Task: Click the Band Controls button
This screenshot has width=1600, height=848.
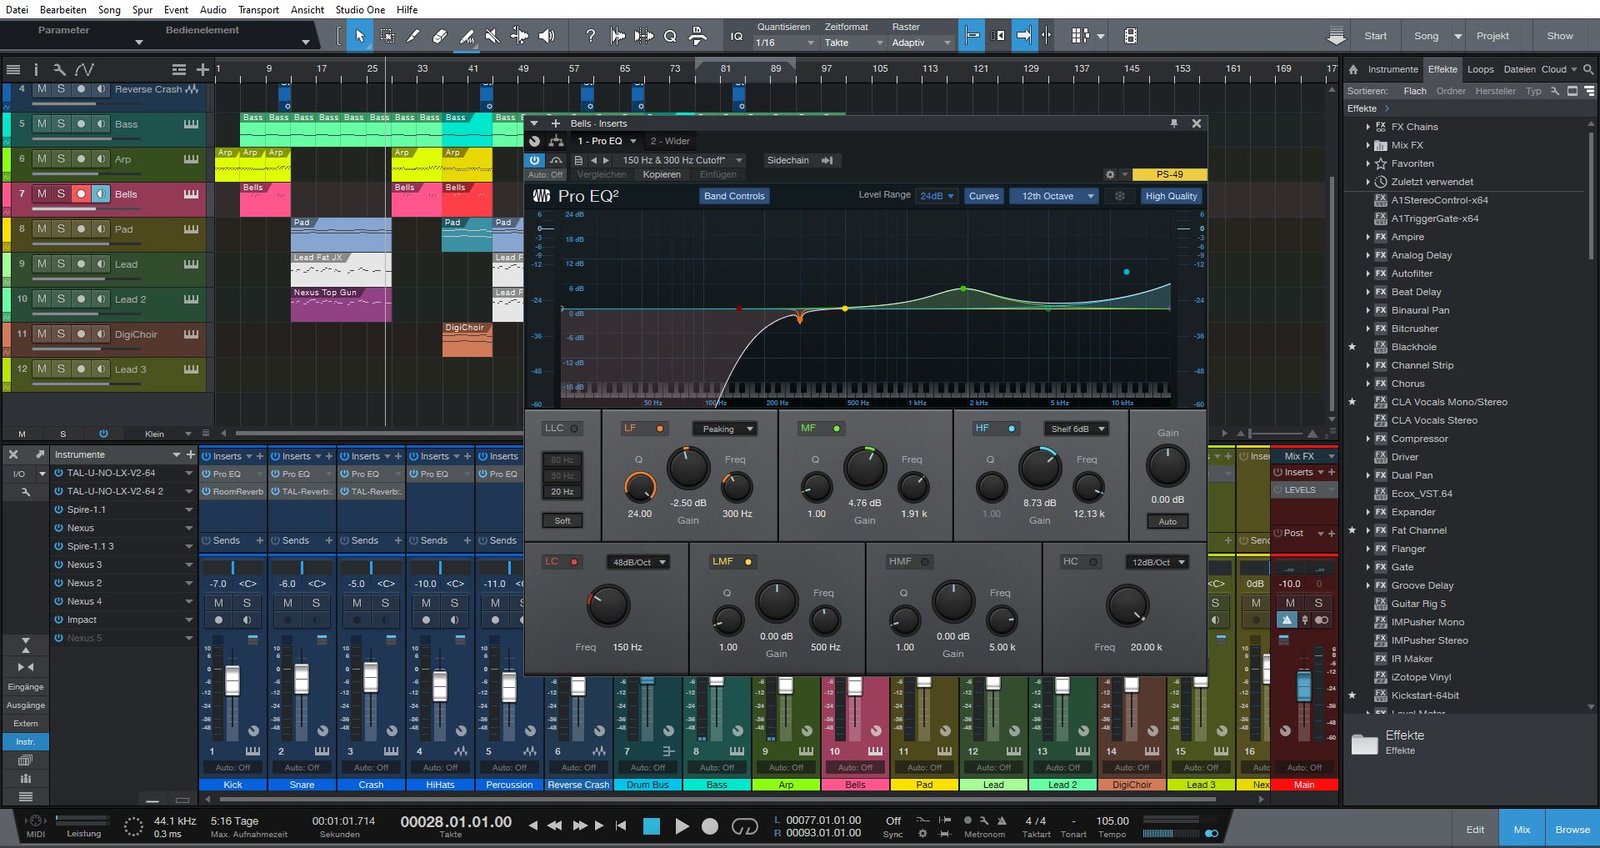Action: 734,196
